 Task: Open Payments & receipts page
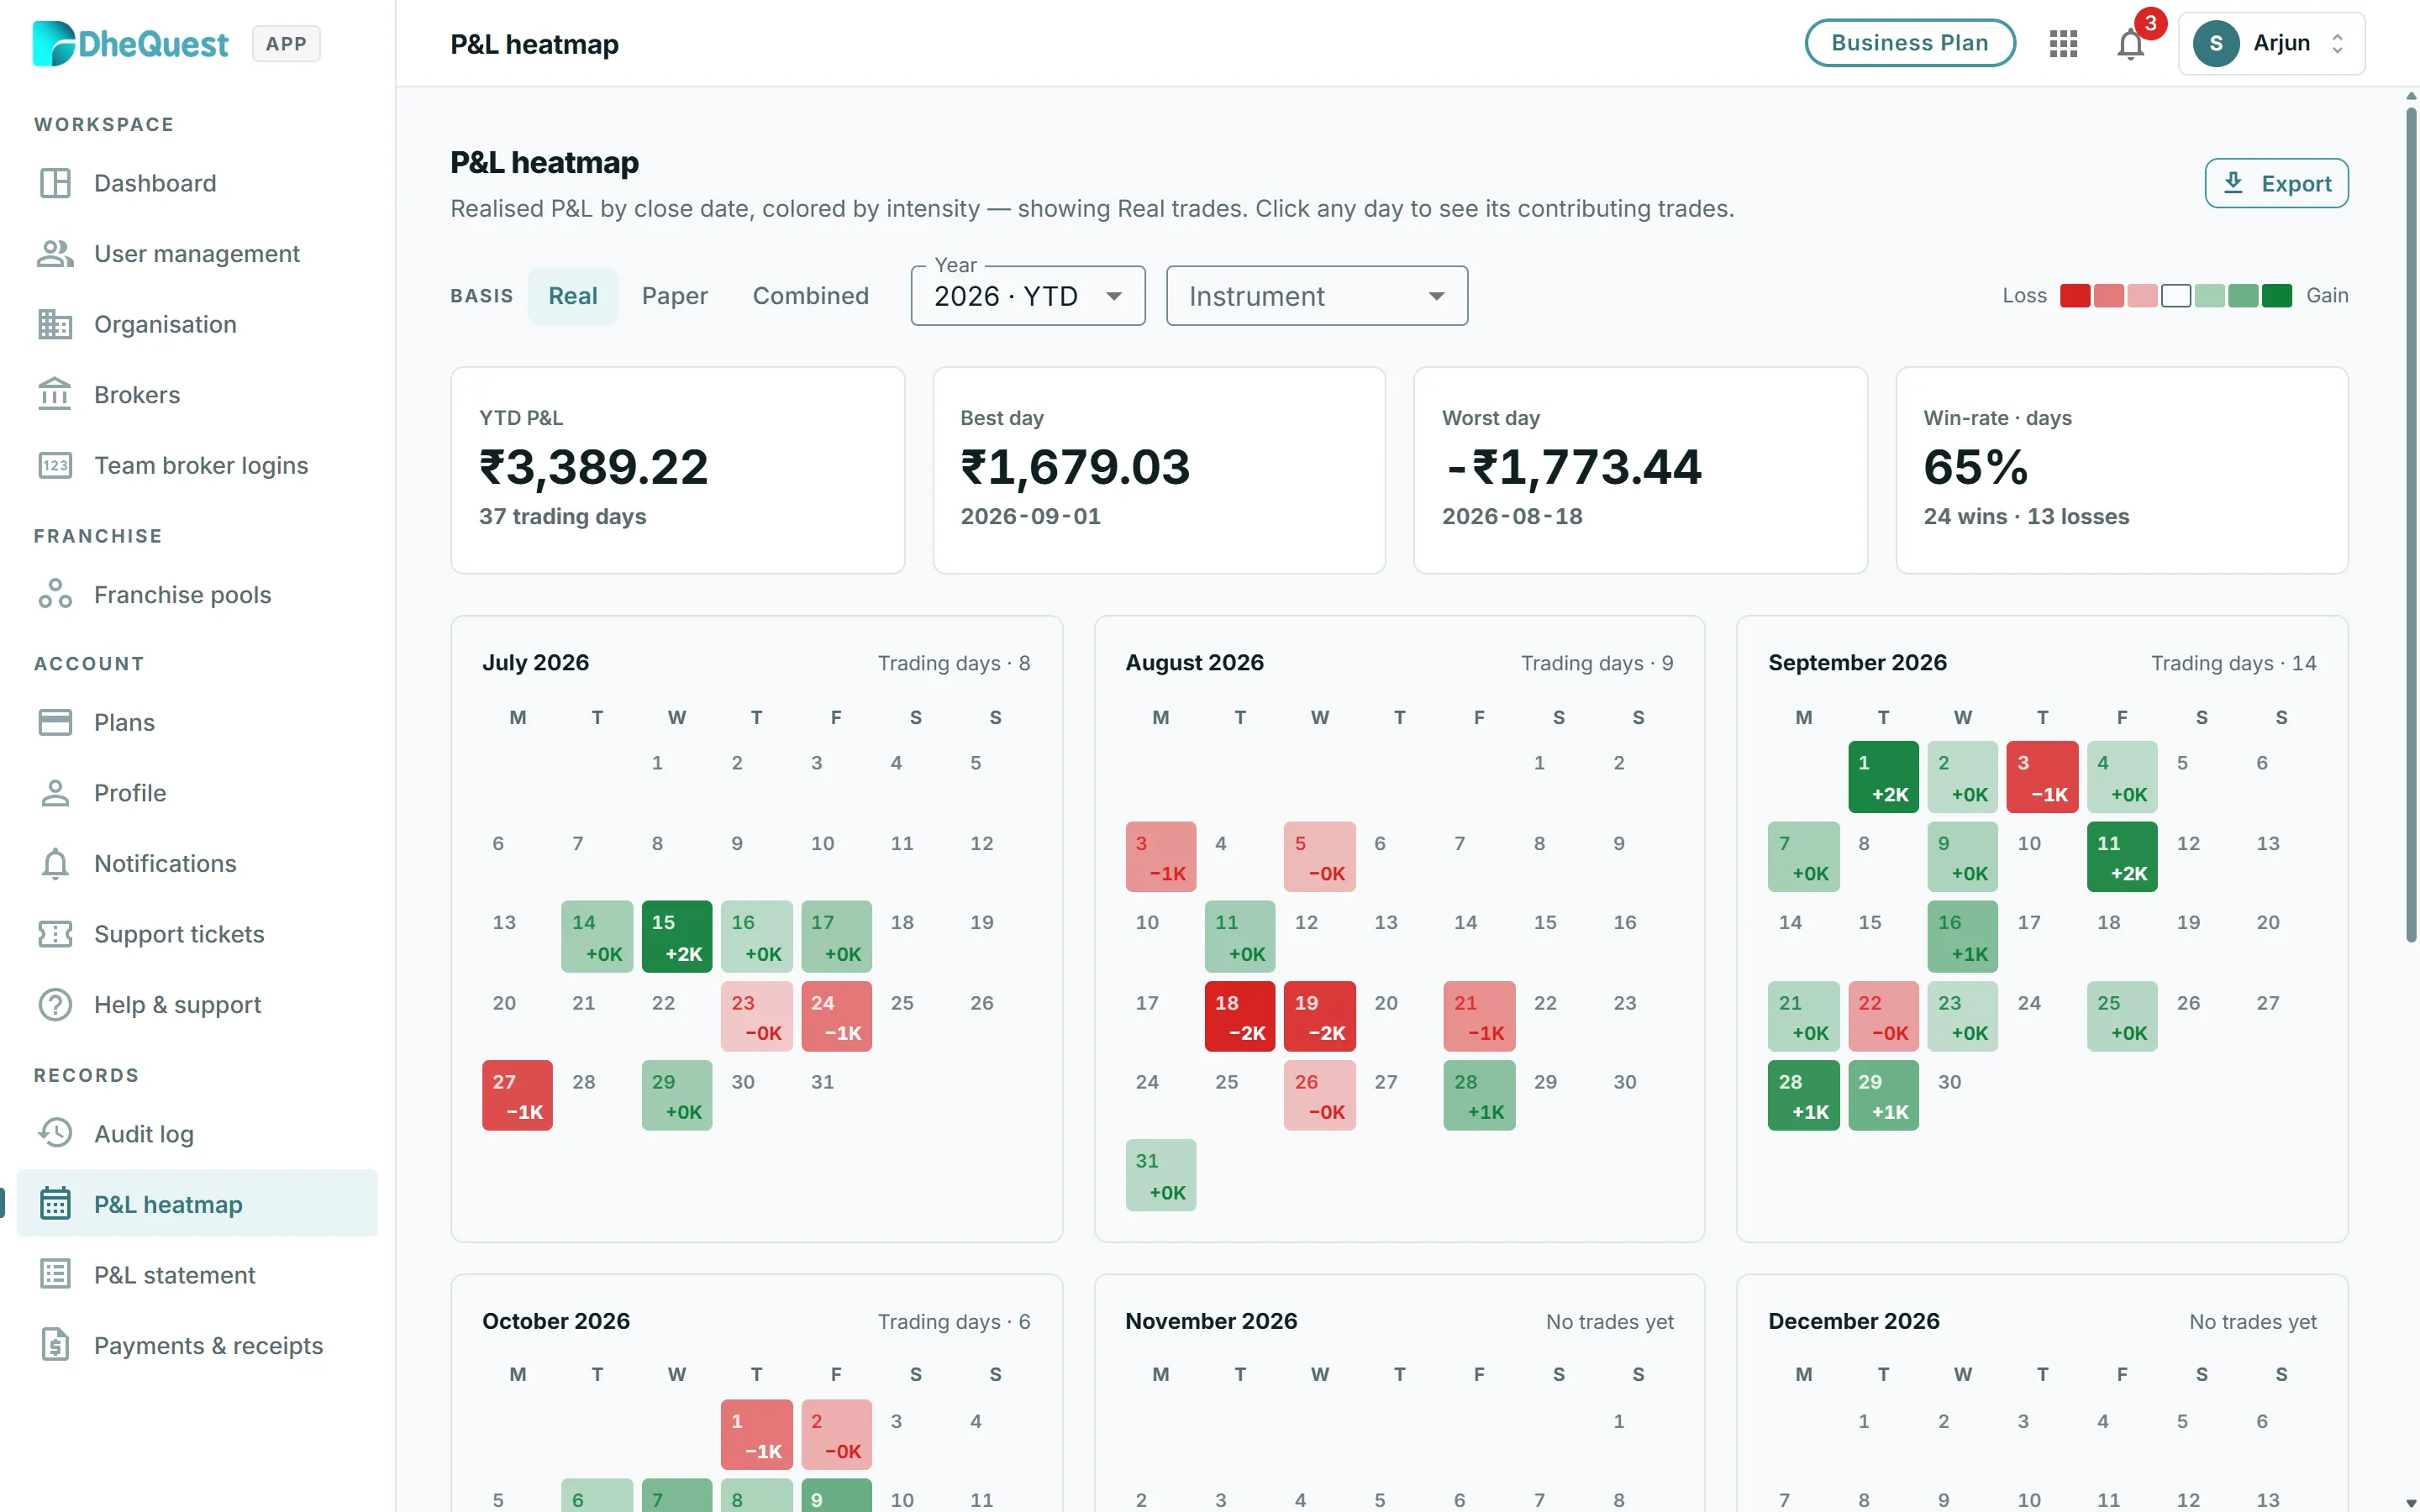click(x=197, y=1345)
